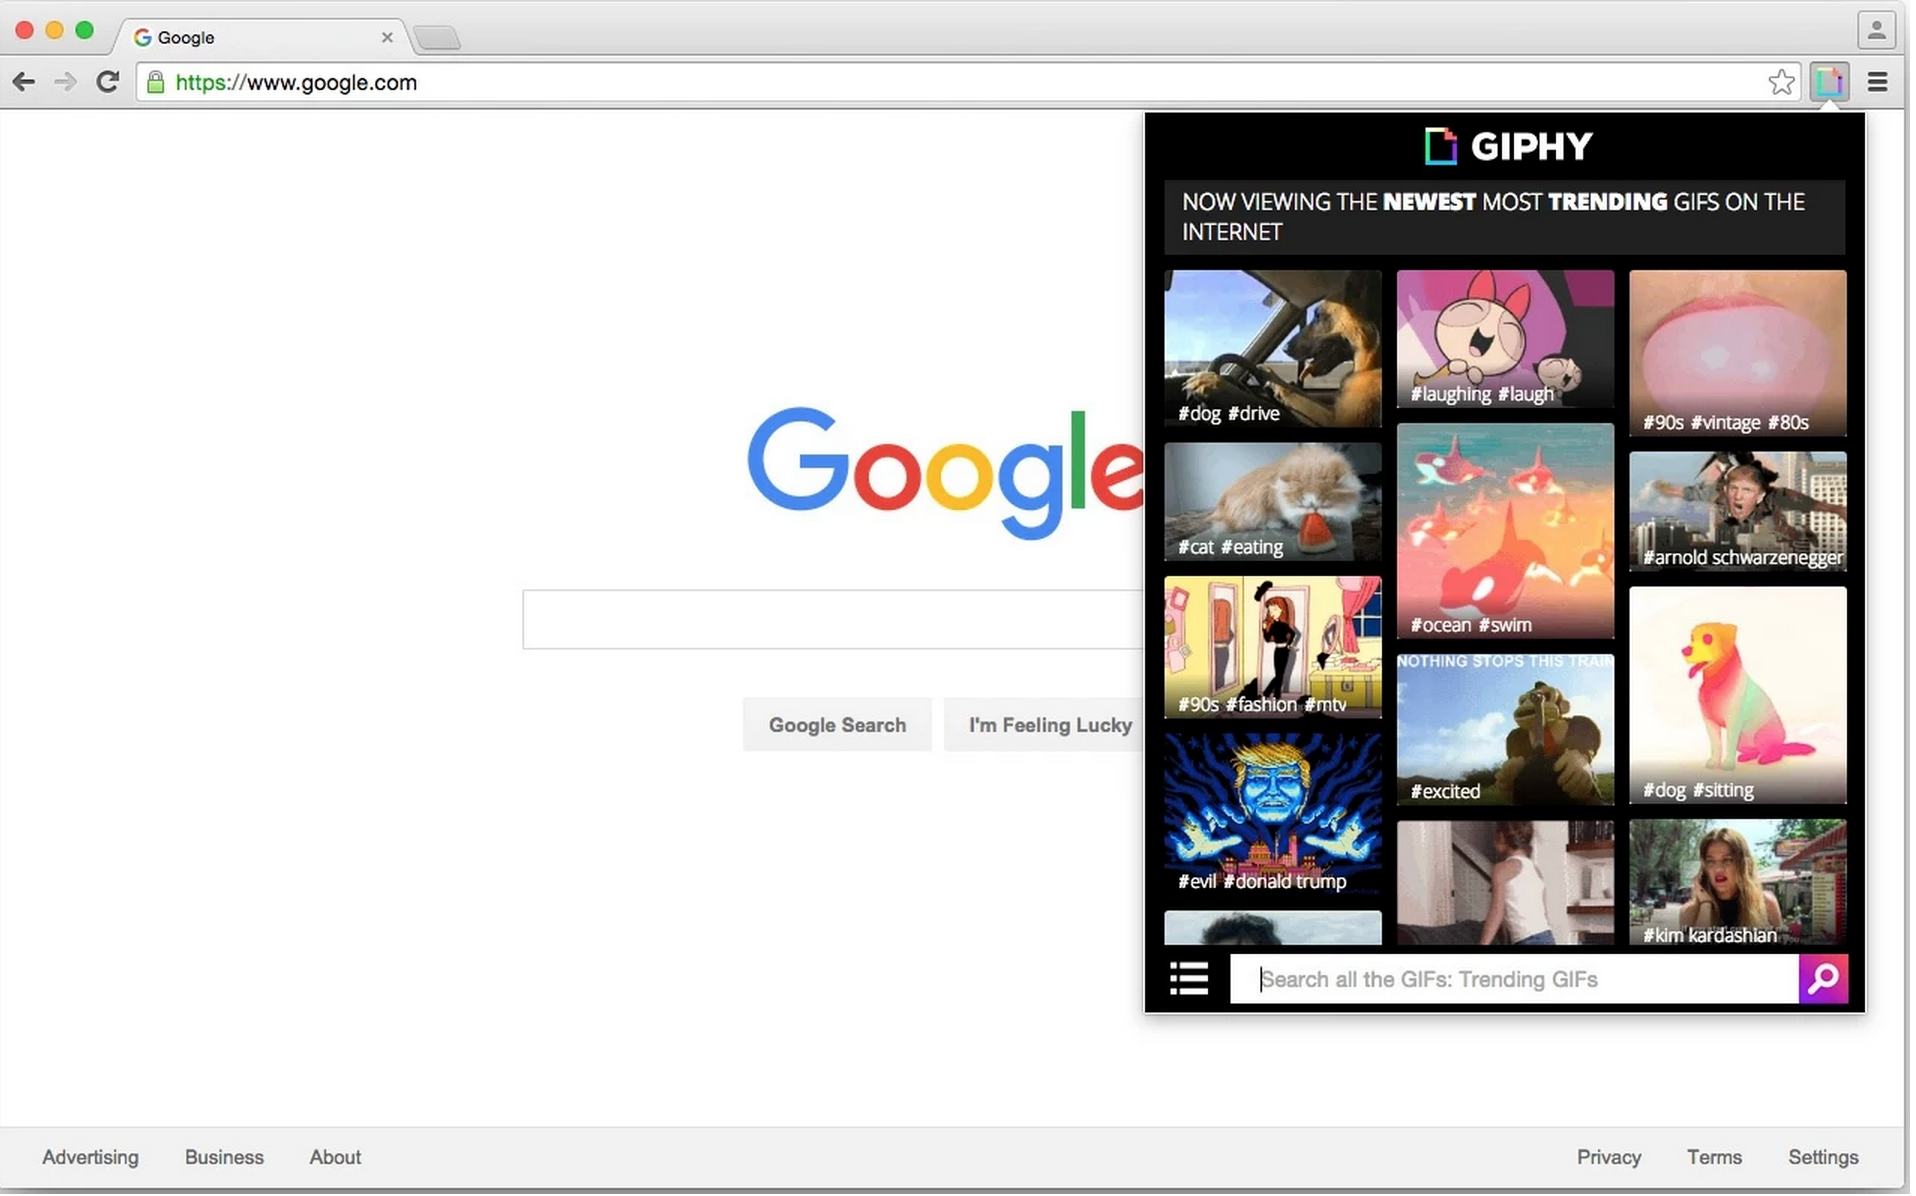The height and width of the screenshot is (1196, 1916).
Task: Click the browser forward arrow
Action: pyautogui.click(x=65, y=82)
